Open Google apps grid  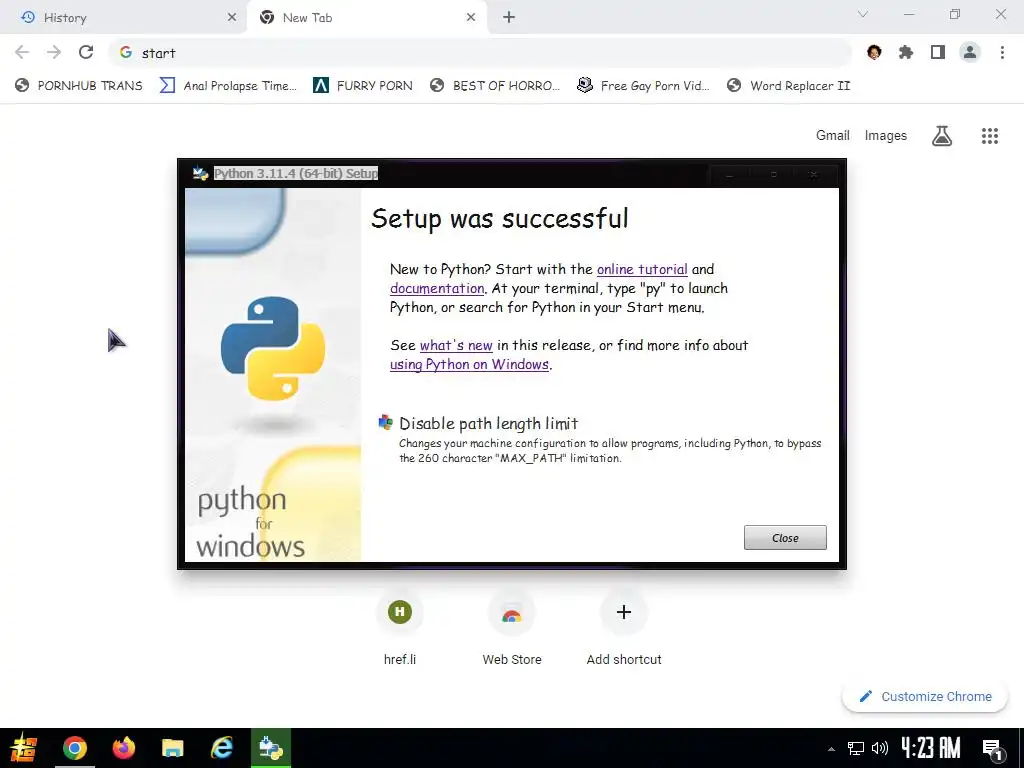coord(989,135)
